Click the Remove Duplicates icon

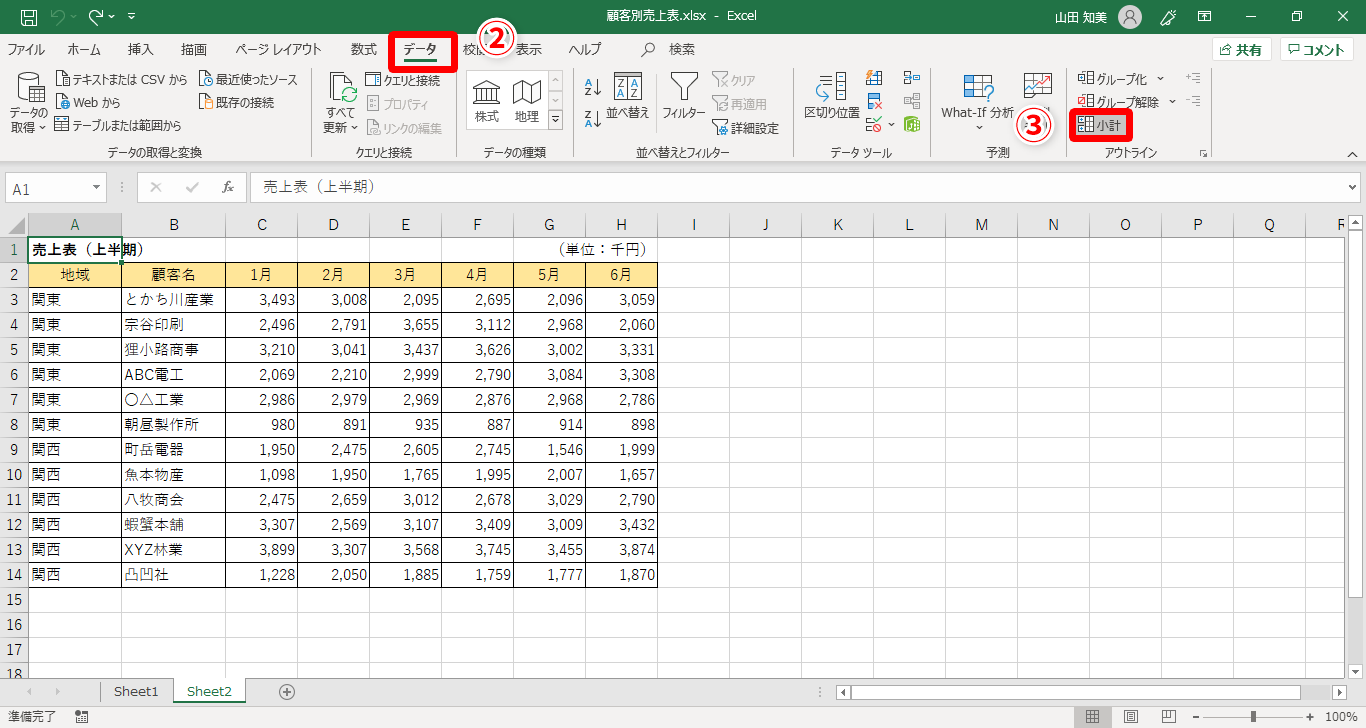pos(874,101)
